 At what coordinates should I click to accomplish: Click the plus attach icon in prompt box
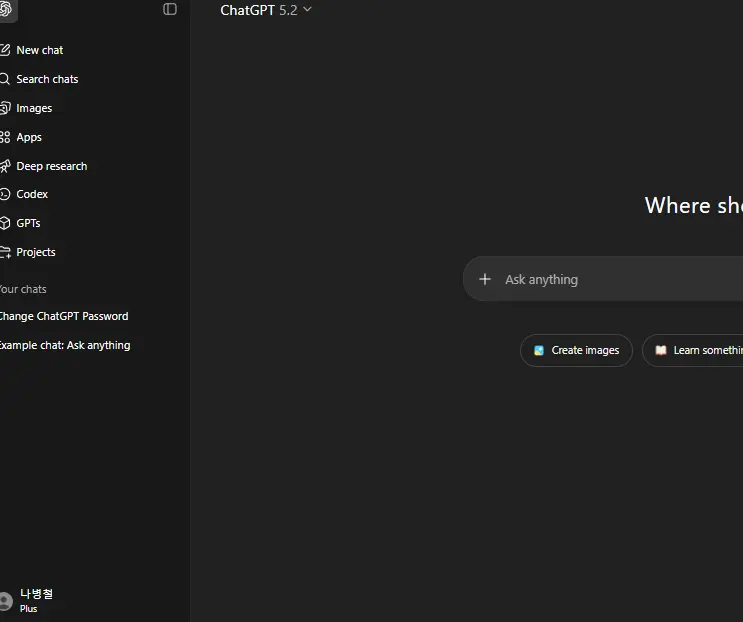pos(485,279)
